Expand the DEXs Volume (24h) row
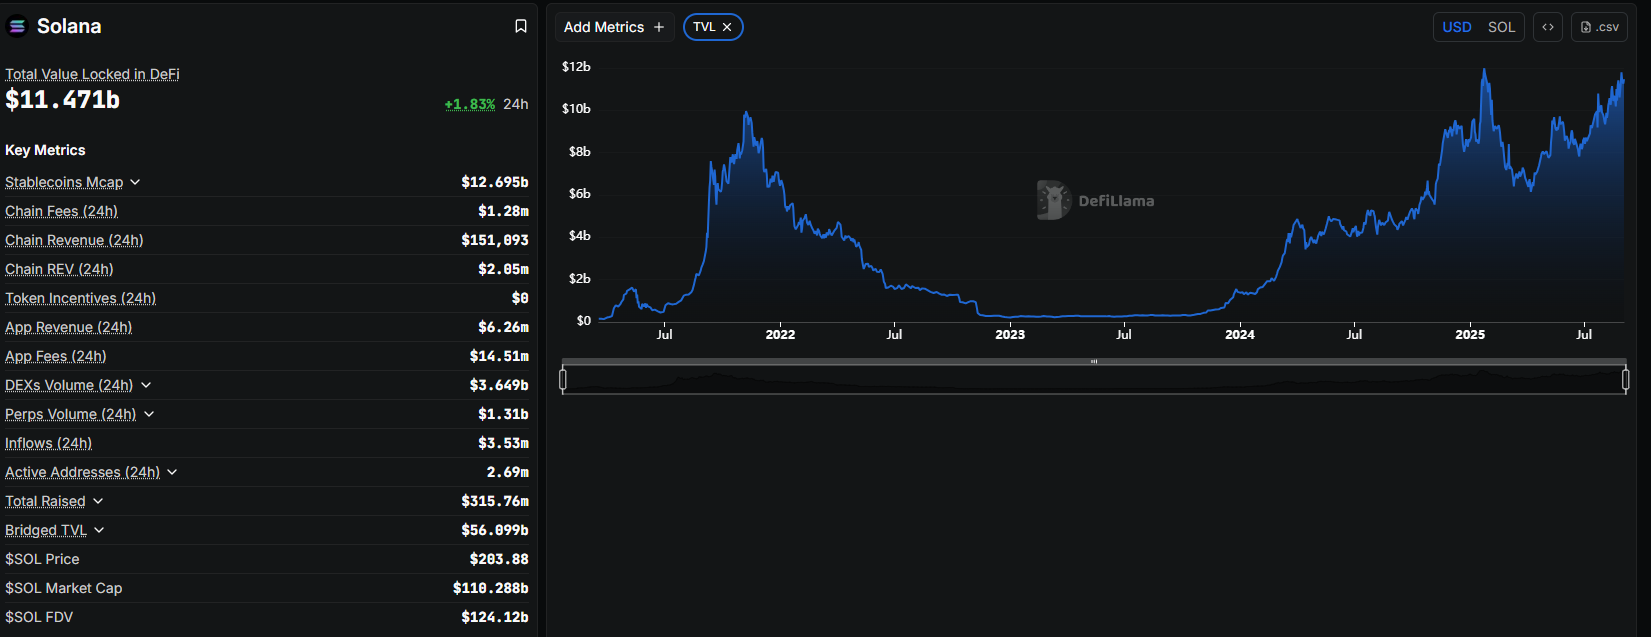Viewport: 1651px width, 637px height. tap(146, 385)
